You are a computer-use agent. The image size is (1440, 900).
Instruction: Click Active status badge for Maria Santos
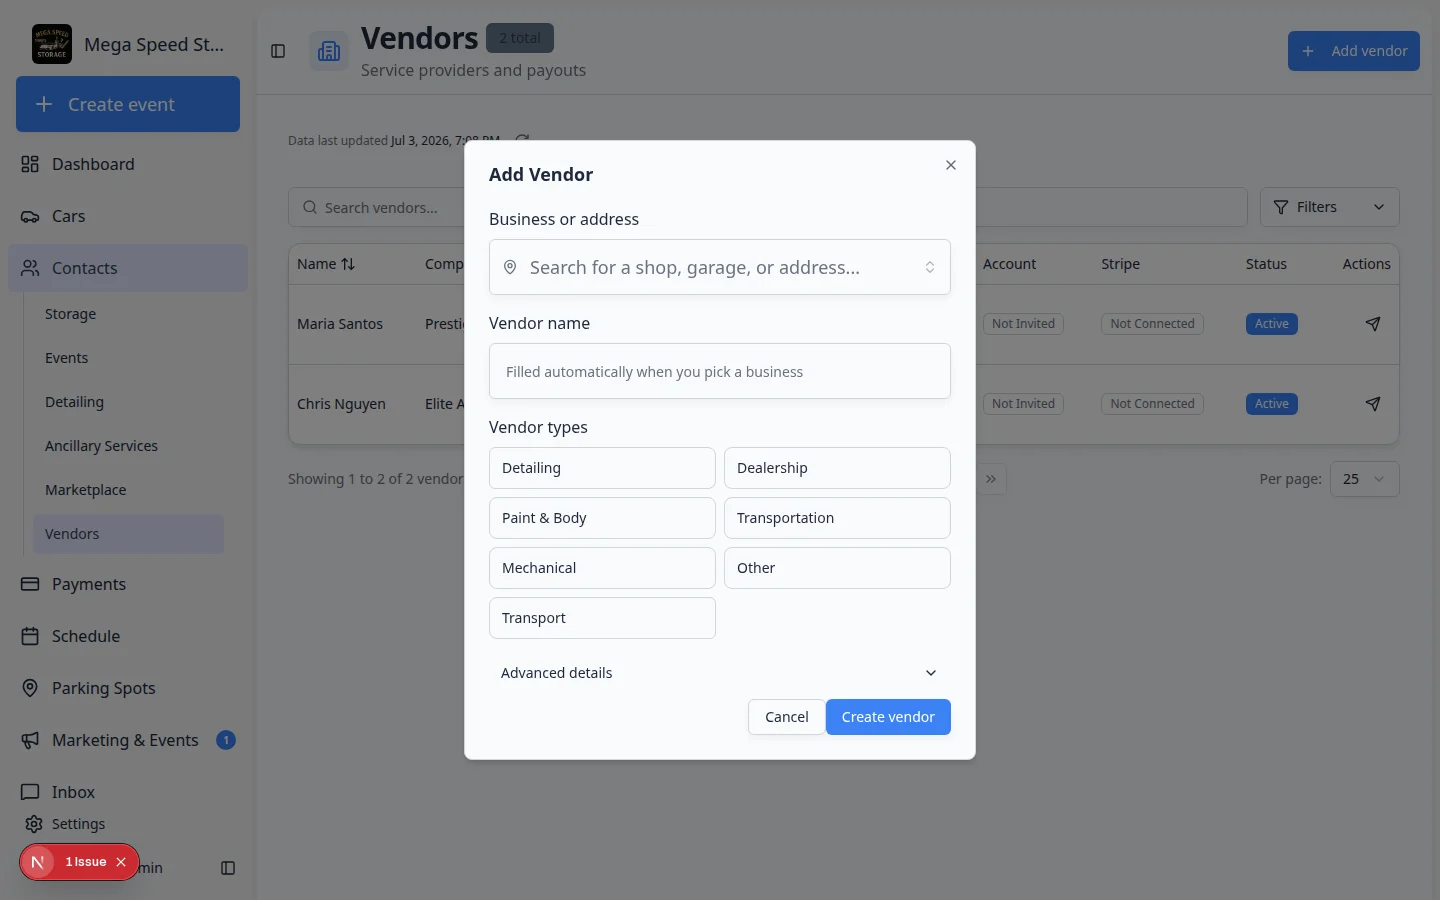(x=1272, y=324)
